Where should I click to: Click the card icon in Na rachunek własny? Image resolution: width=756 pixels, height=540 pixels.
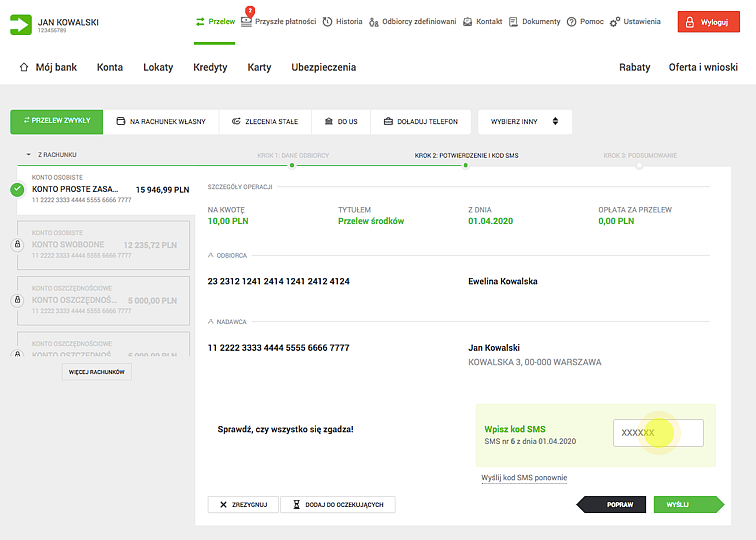point(121,121)
